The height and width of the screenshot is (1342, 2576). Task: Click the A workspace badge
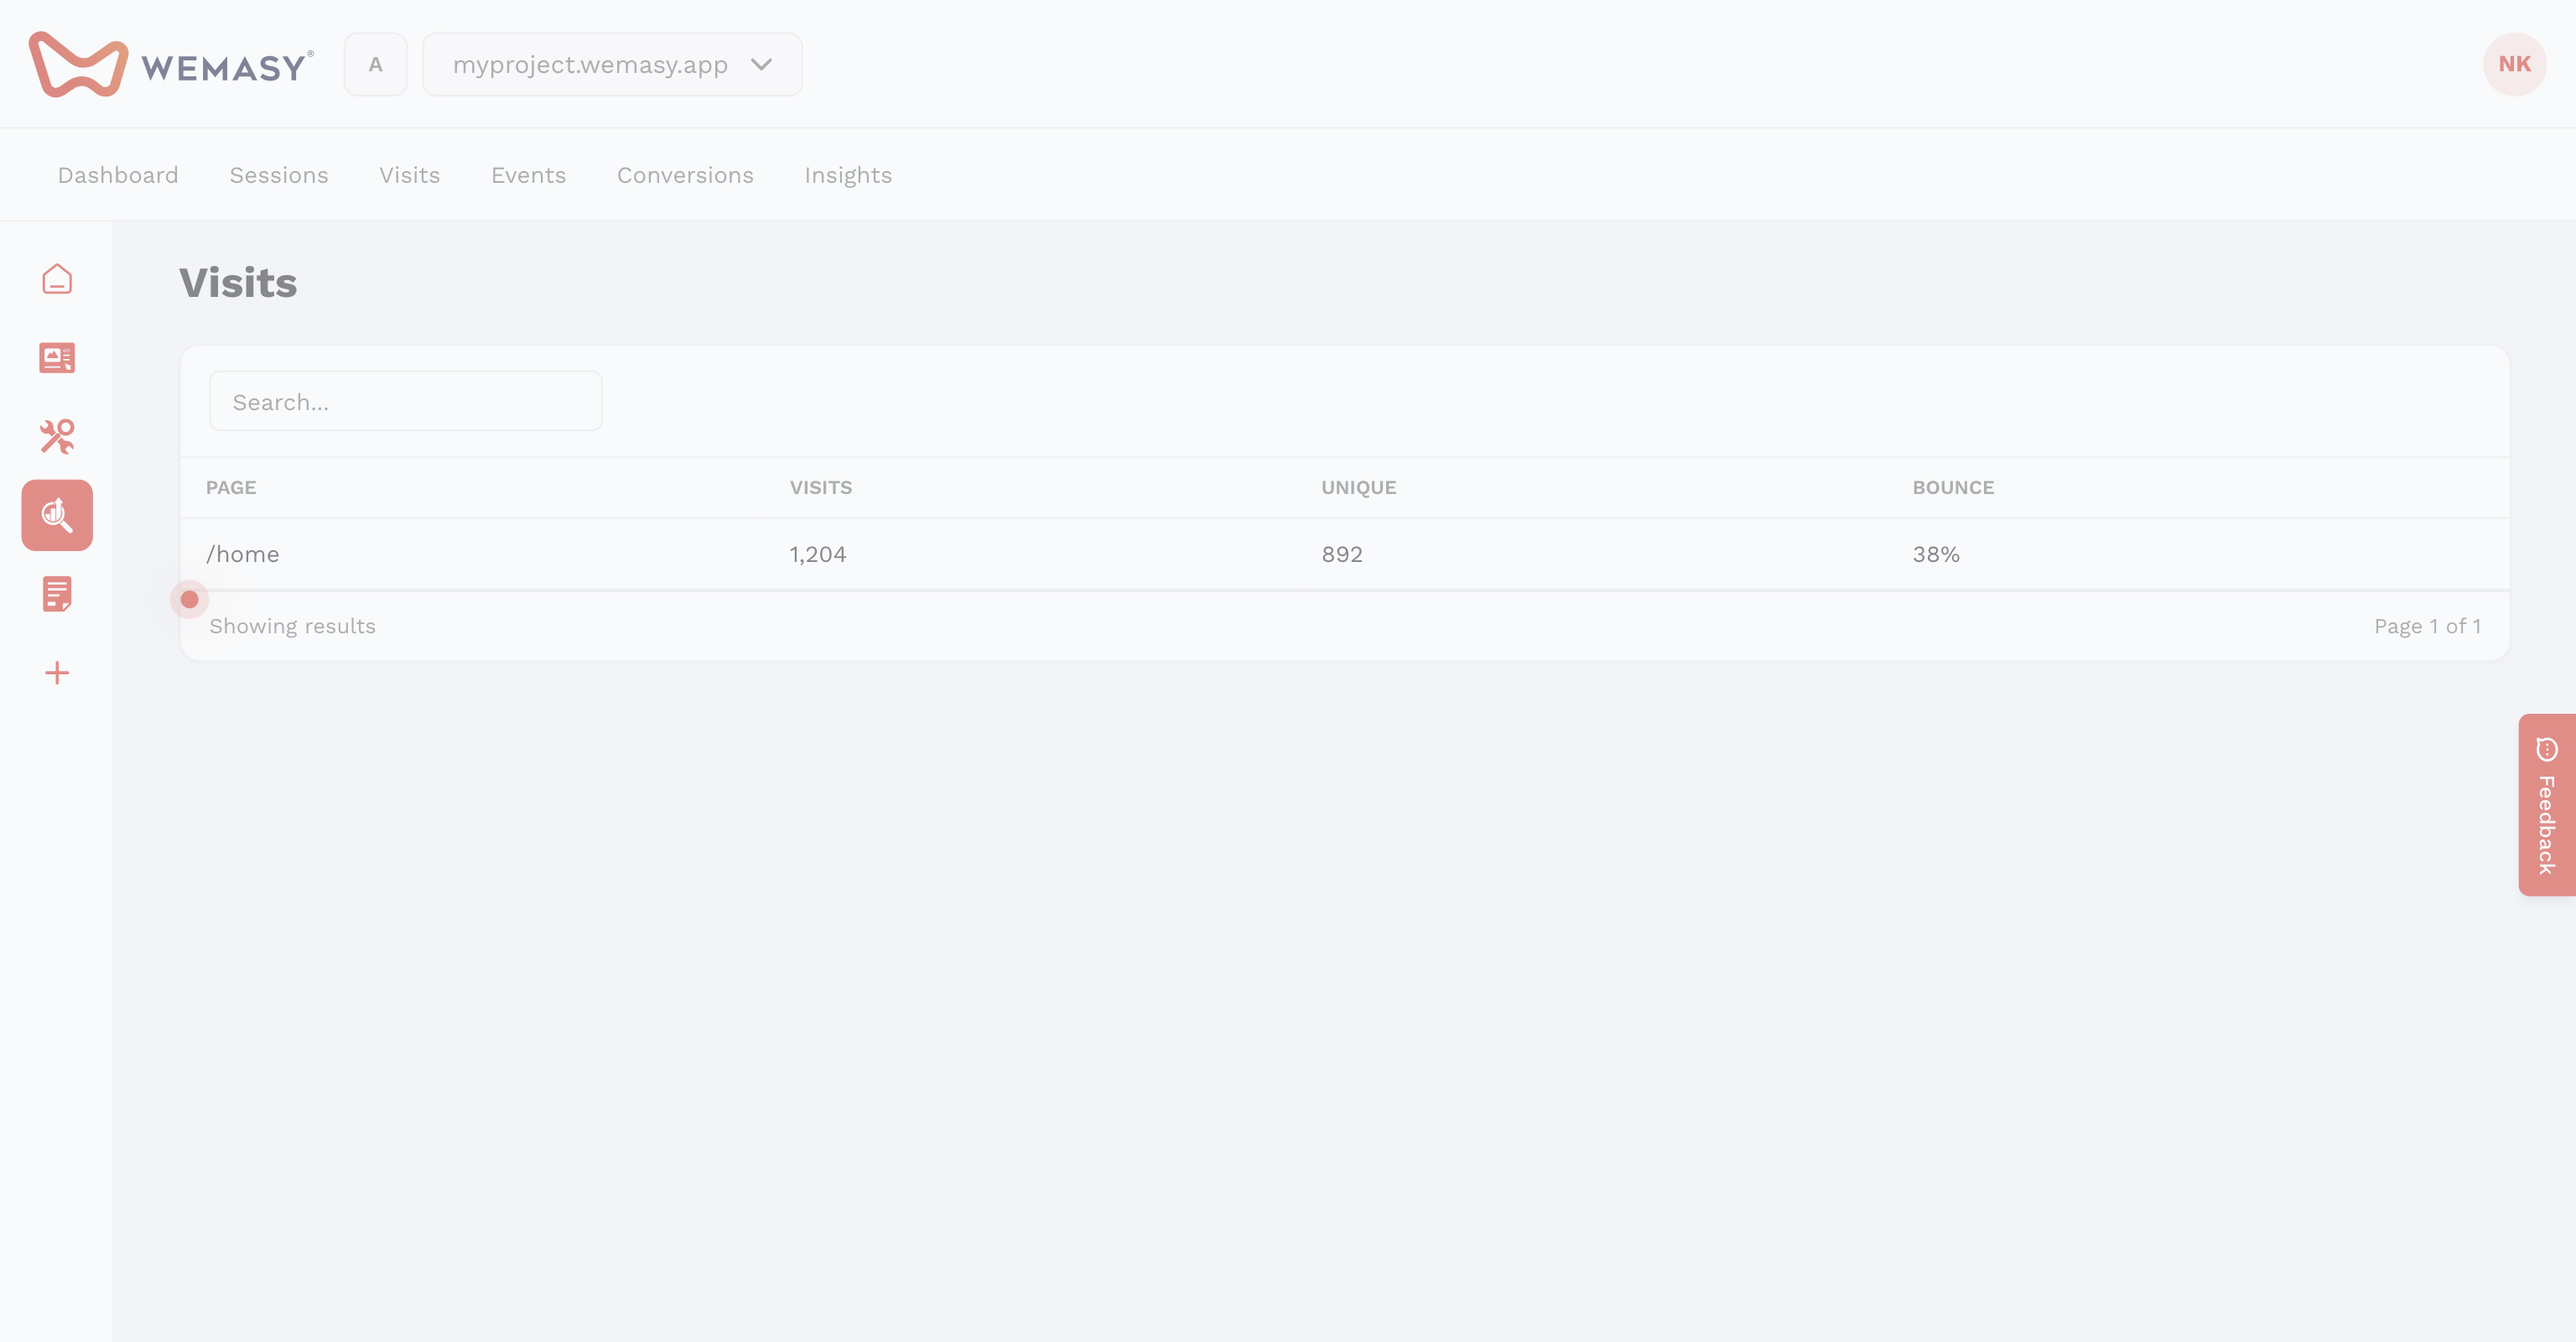(375, 64)
